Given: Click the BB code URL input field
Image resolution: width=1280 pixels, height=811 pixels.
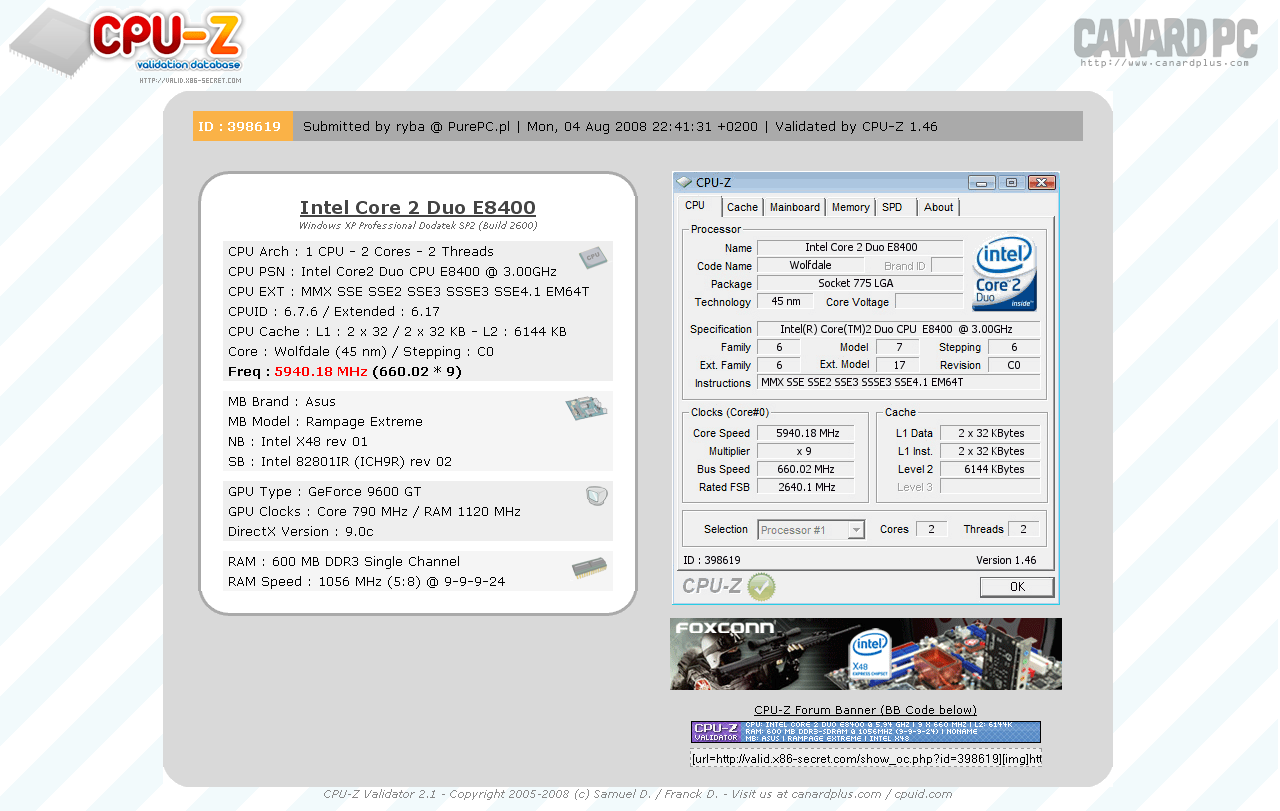Looking at the screenshot, I should point(866,759).
